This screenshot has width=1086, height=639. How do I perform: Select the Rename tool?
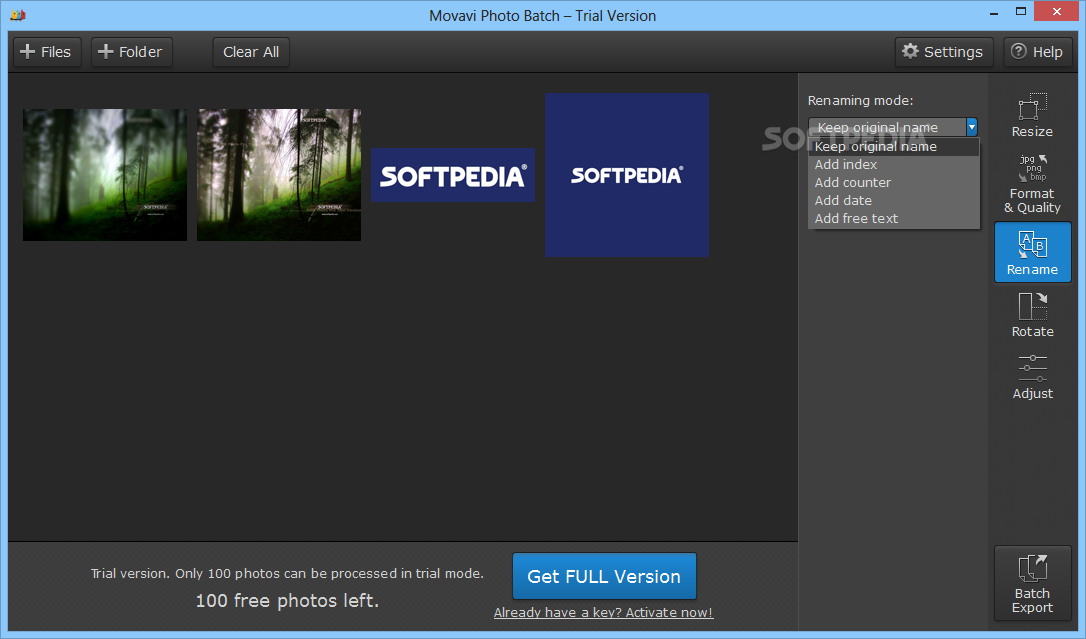click(x=1032, y=252)
